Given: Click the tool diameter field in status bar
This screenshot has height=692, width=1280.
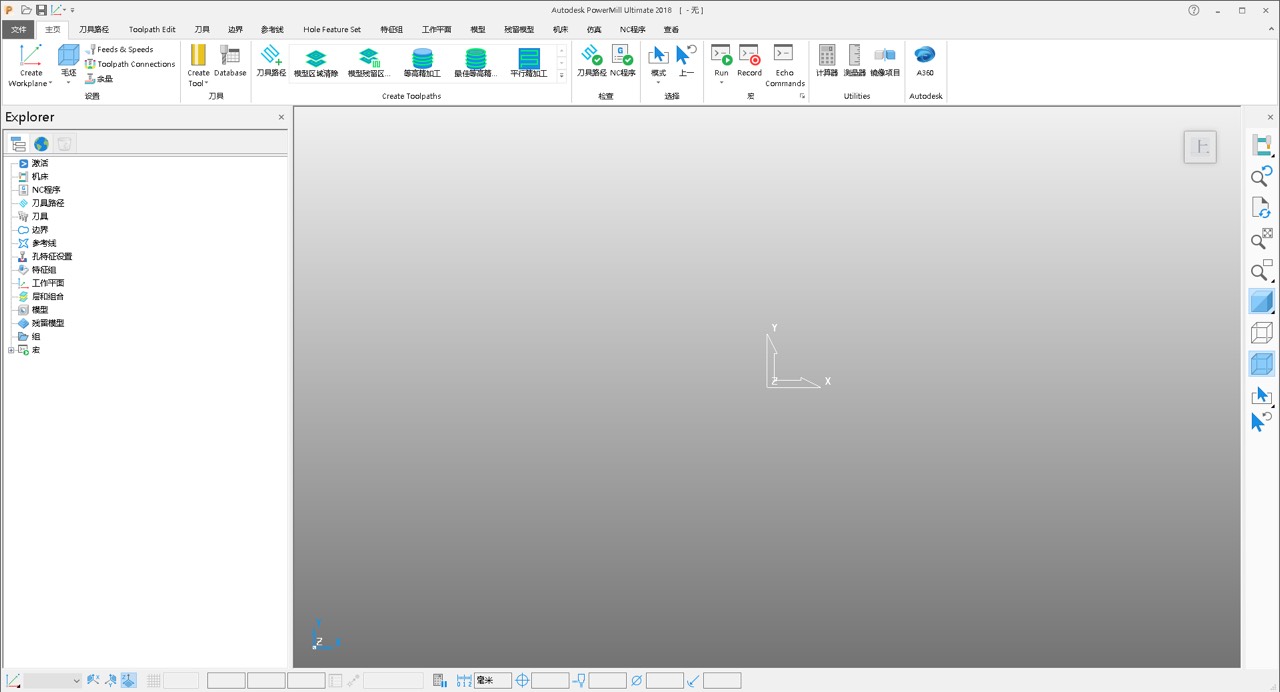Looking at the screenshot, I should pyautogui.click(x=664, y=681).
